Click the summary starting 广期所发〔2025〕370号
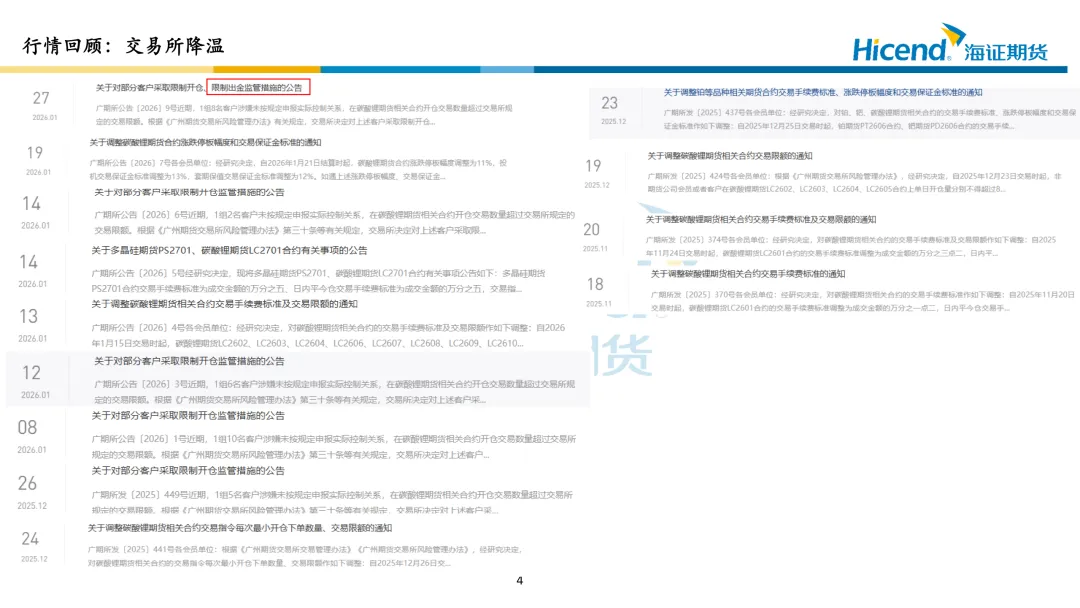 tap(862, 301)
